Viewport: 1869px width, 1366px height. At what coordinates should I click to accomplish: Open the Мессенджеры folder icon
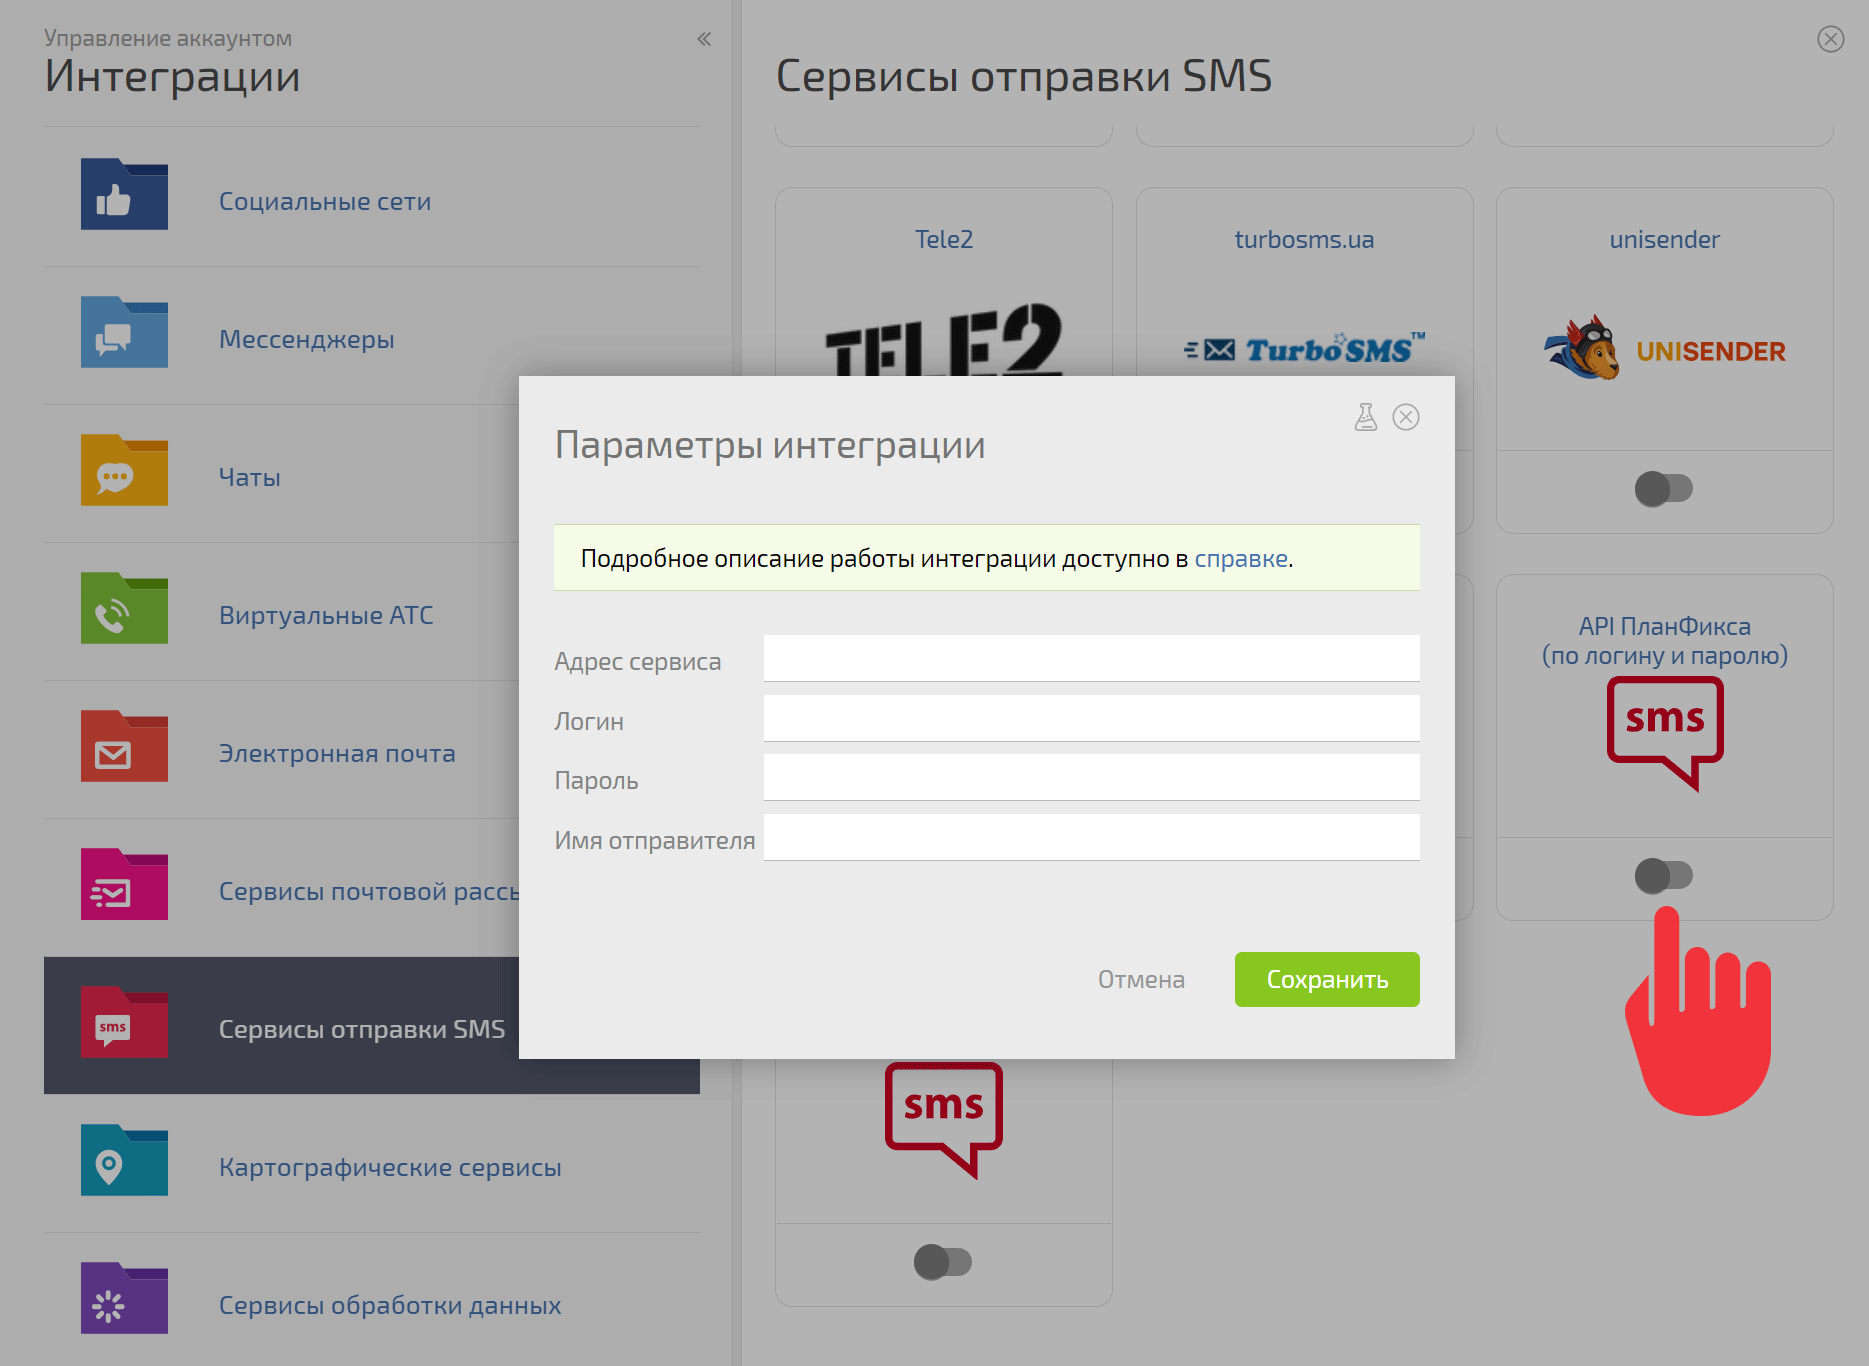(x=124, y=333)
